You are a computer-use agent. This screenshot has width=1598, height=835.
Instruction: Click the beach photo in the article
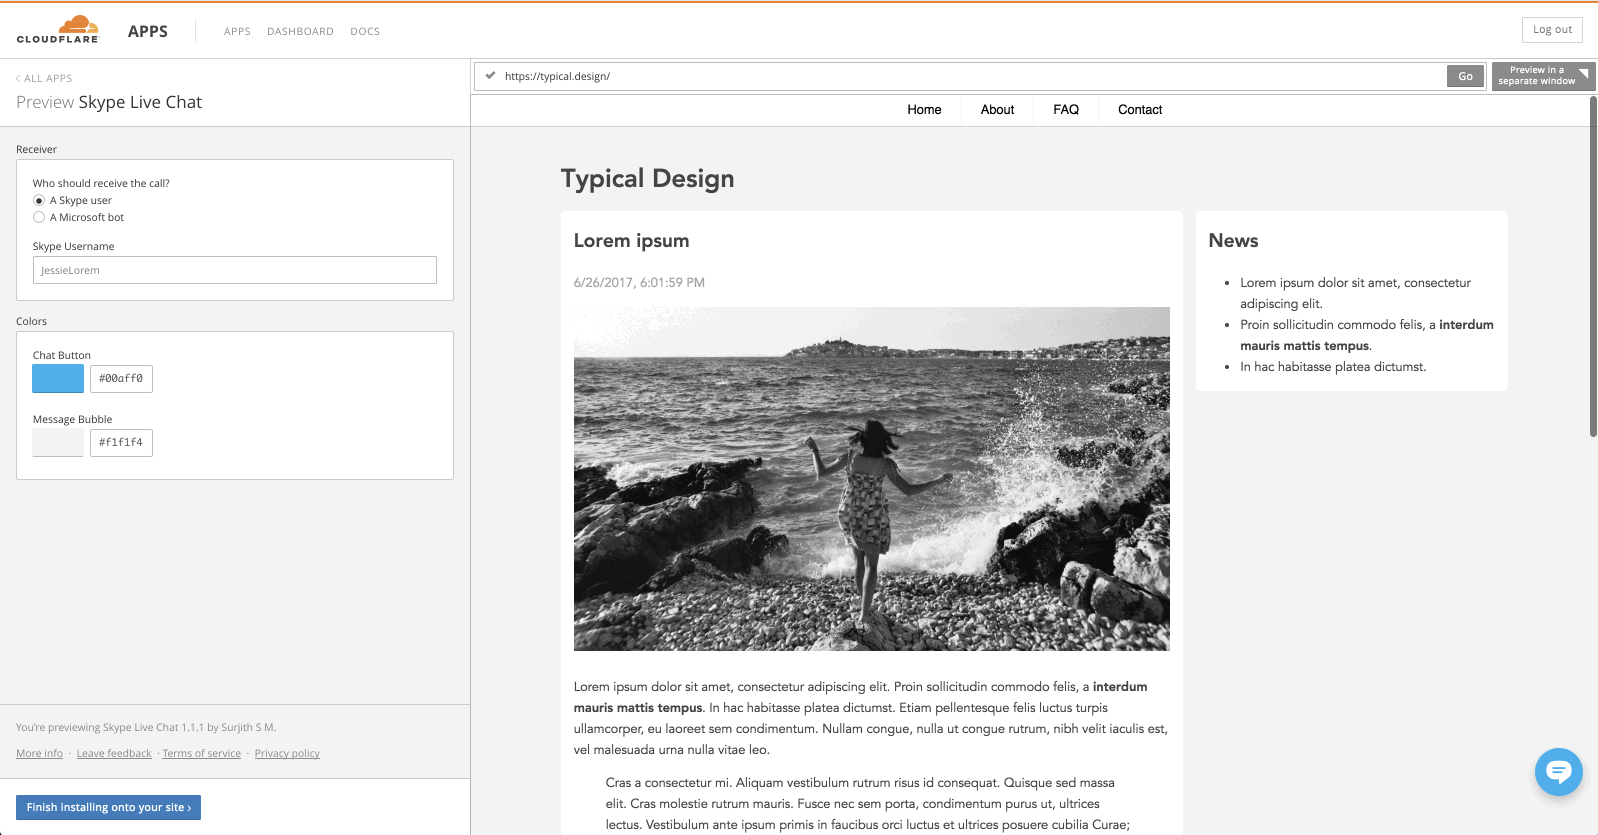coord(871,478)
